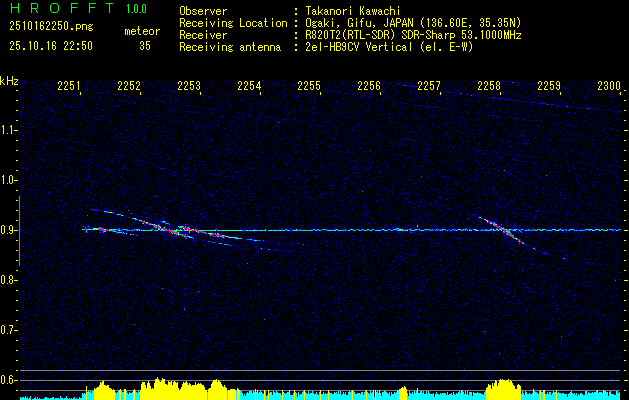This screenshot has height=400, width=629.
Task: Click the 2252 time axis marker
Action: [129, 86]
